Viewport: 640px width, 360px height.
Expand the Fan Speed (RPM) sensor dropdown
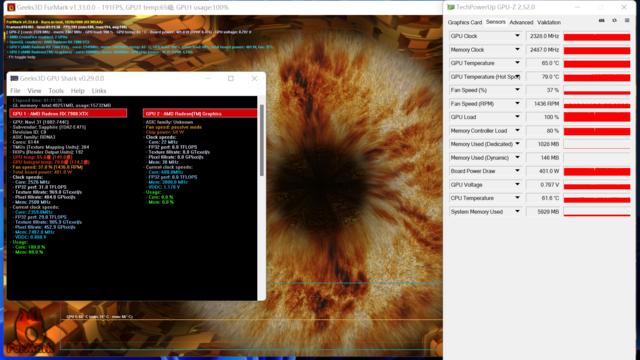click(517, 103)
